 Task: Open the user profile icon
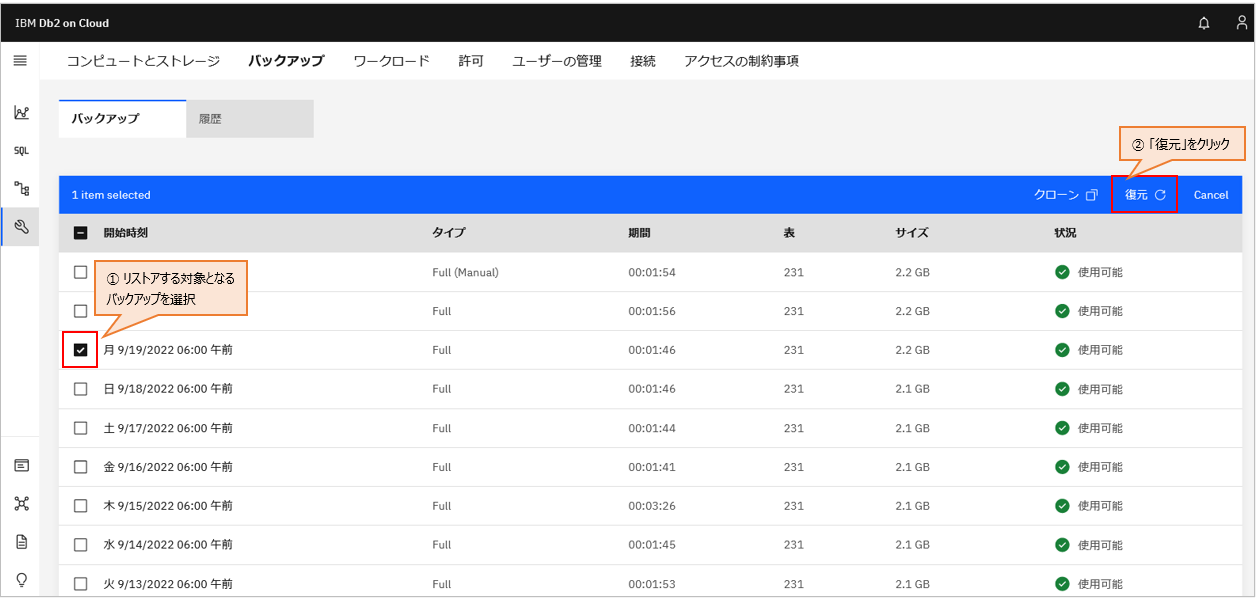[1240, 22]
